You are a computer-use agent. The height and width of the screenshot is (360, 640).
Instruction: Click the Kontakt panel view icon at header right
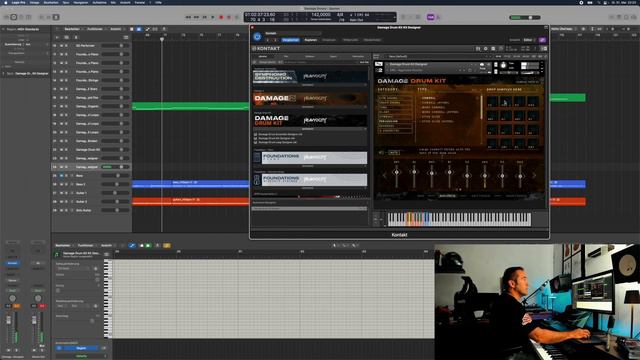pyautogui.click(x=544, y=49)
